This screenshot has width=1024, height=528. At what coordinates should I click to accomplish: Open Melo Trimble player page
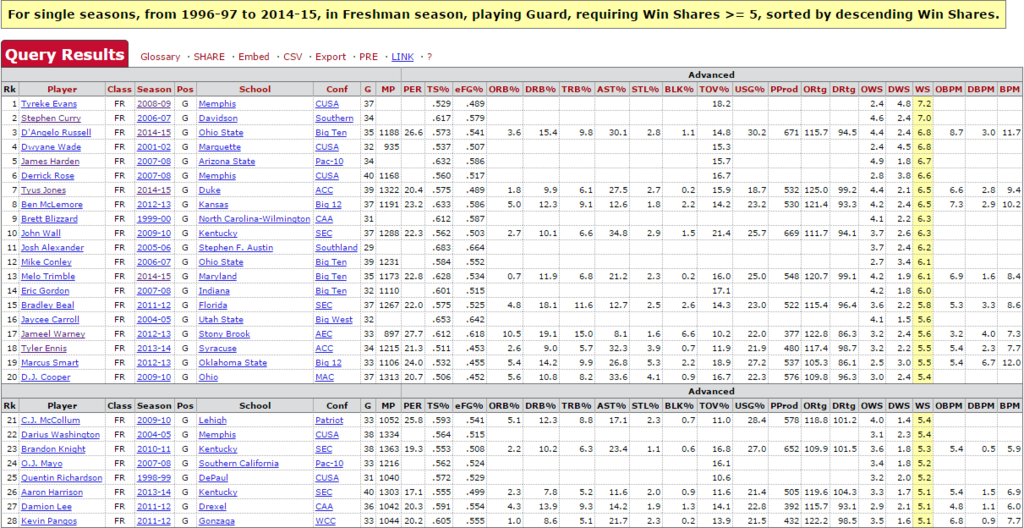tap(48, 276)
